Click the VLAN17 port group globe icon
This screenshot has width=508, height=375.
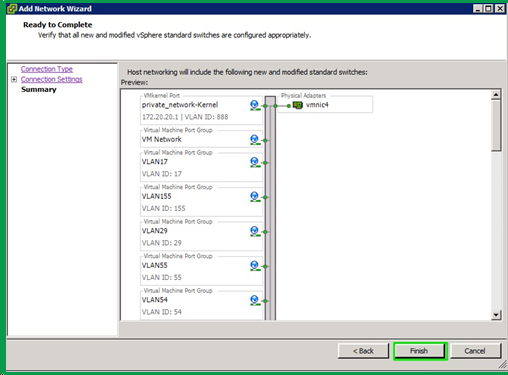click(255, 162)
